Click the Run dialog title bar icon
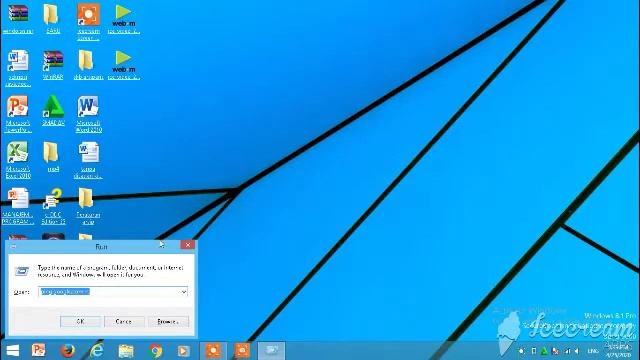Screen dimensions: 640x360 tap(13, 246)
